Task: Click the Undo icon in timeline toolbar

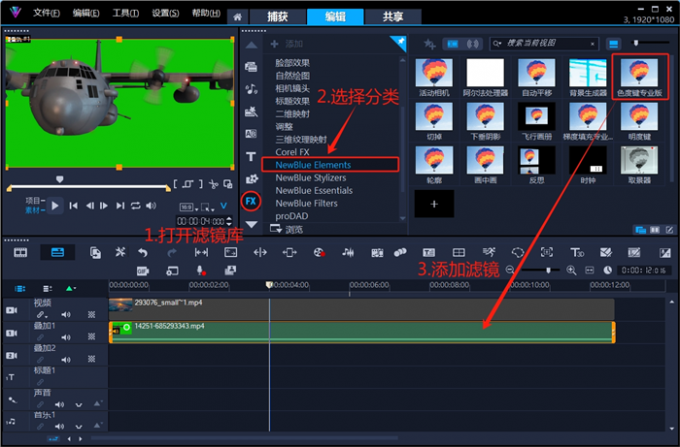Action: click(x=143, y=252)
